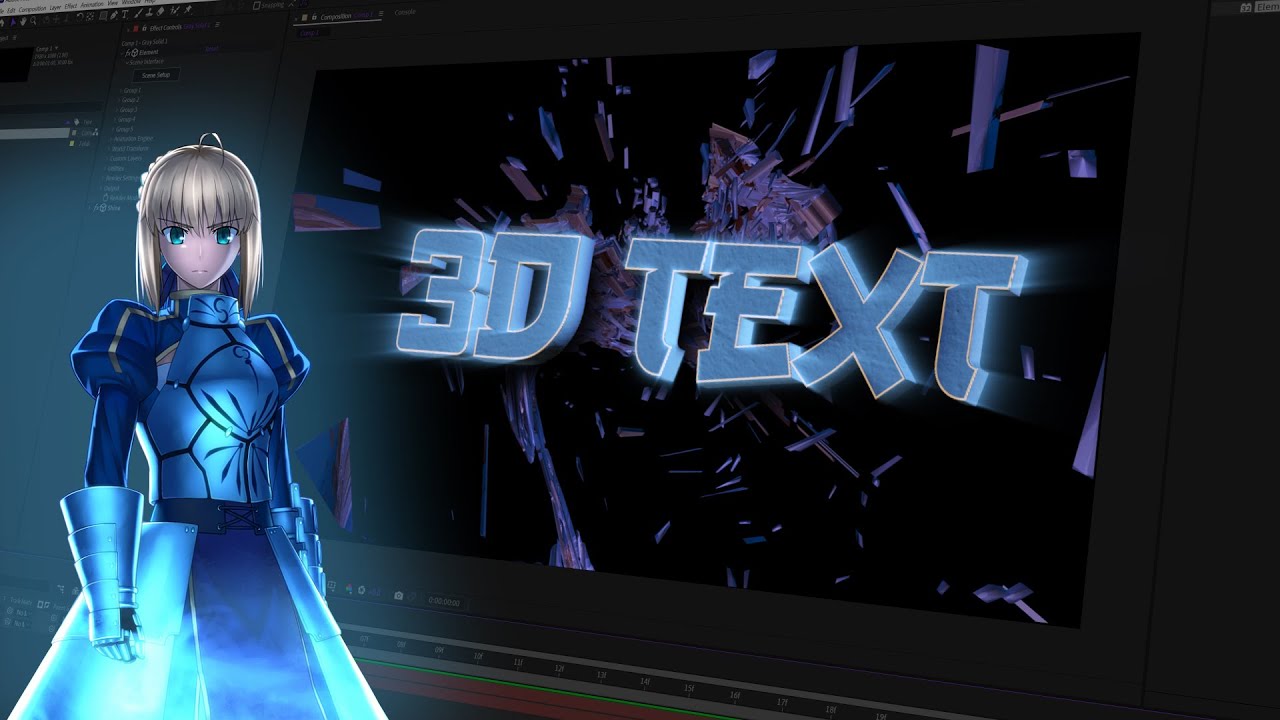This screenshot has width=1280, height=720.
Task: Open the View menu
Action: tap(112, 3)
